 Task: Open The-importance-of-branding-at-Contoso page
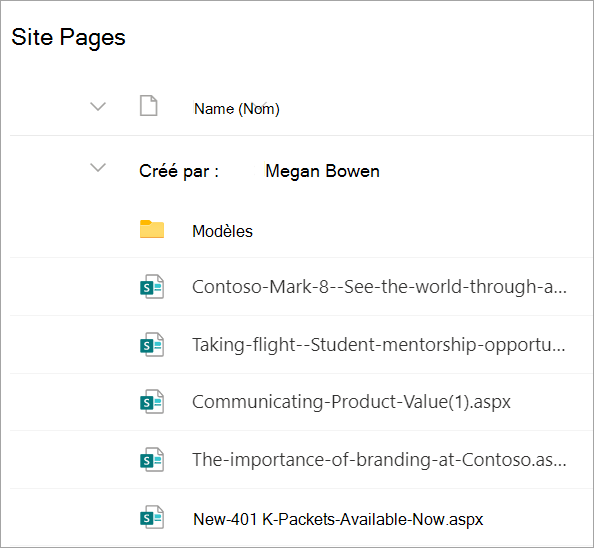[379, 460]
